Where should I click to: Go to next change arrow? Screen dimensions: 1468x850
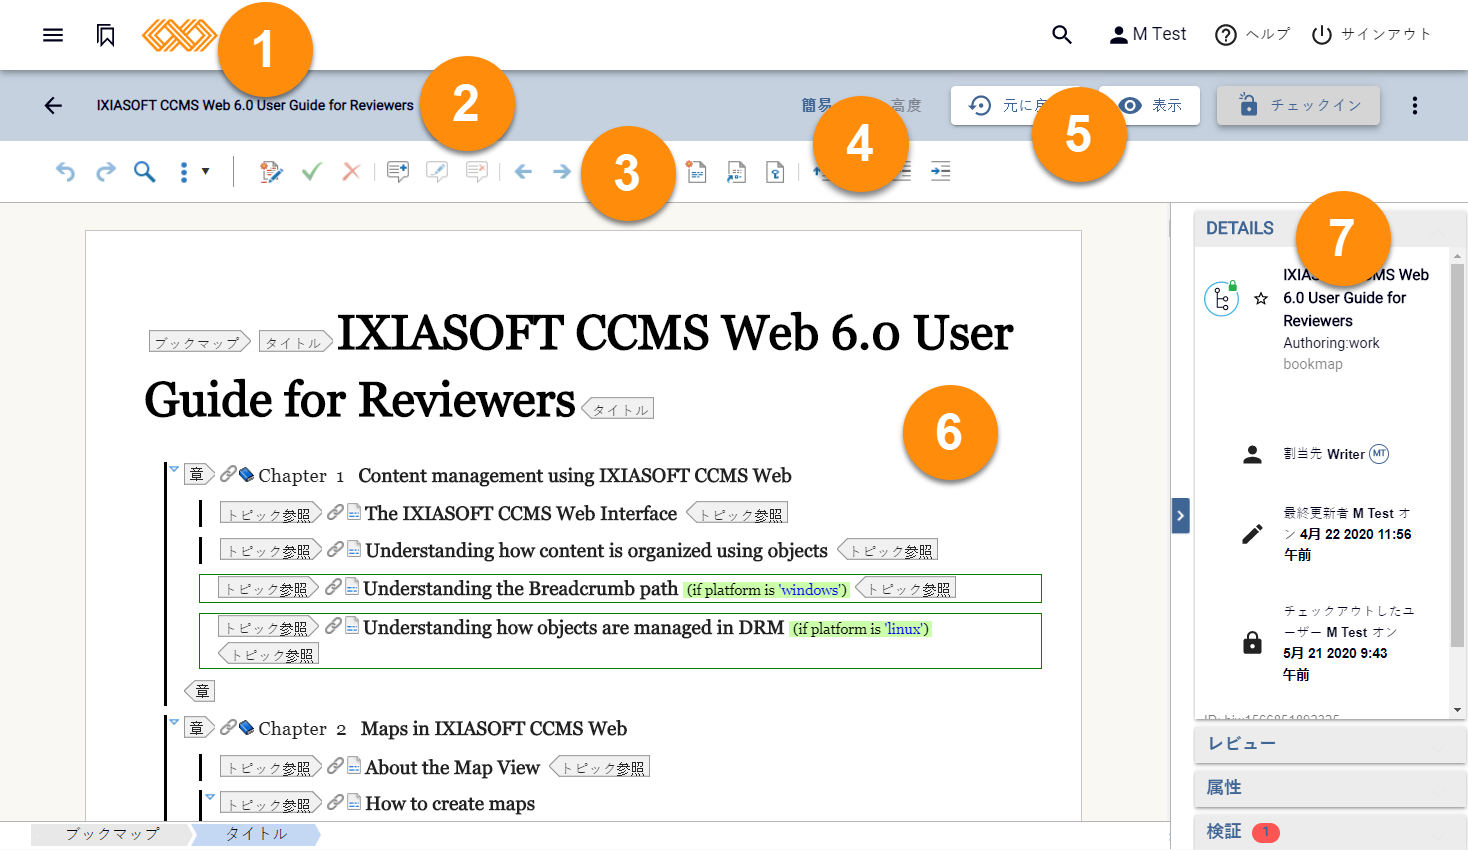pyautogui.click(x=562, y=172)
